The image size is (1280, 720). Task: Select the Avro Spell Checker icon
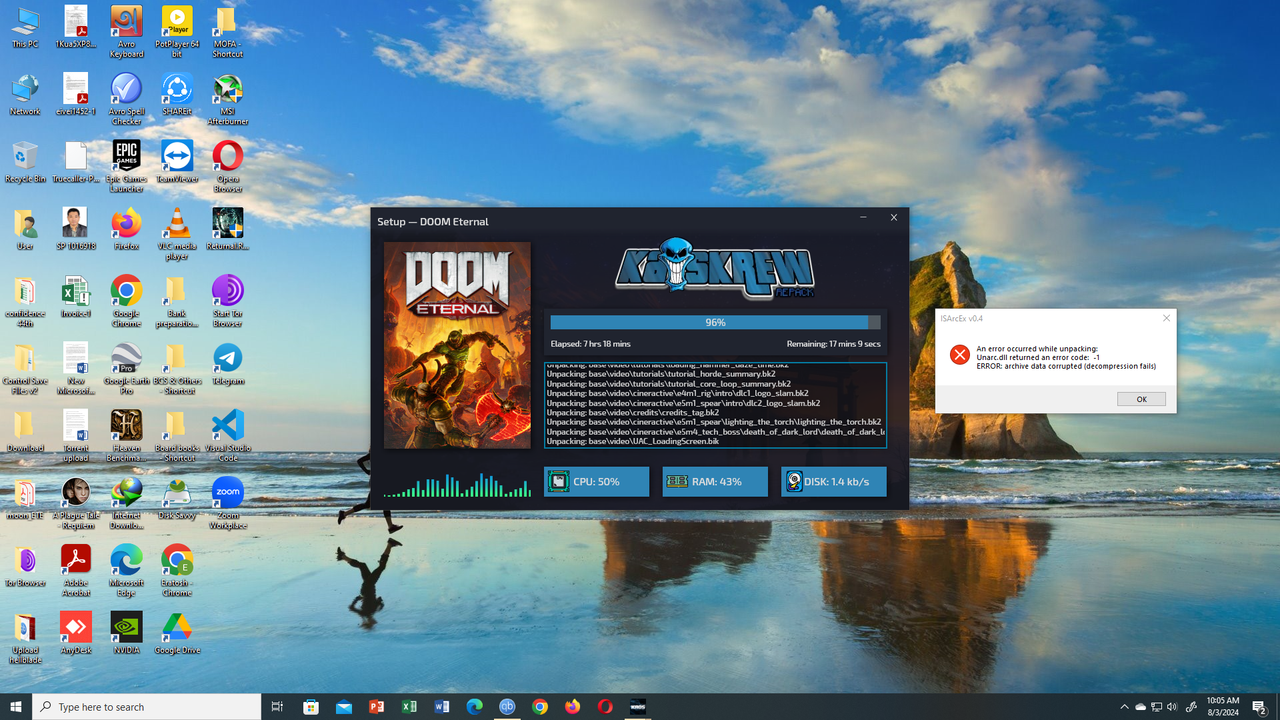(126, 99)
